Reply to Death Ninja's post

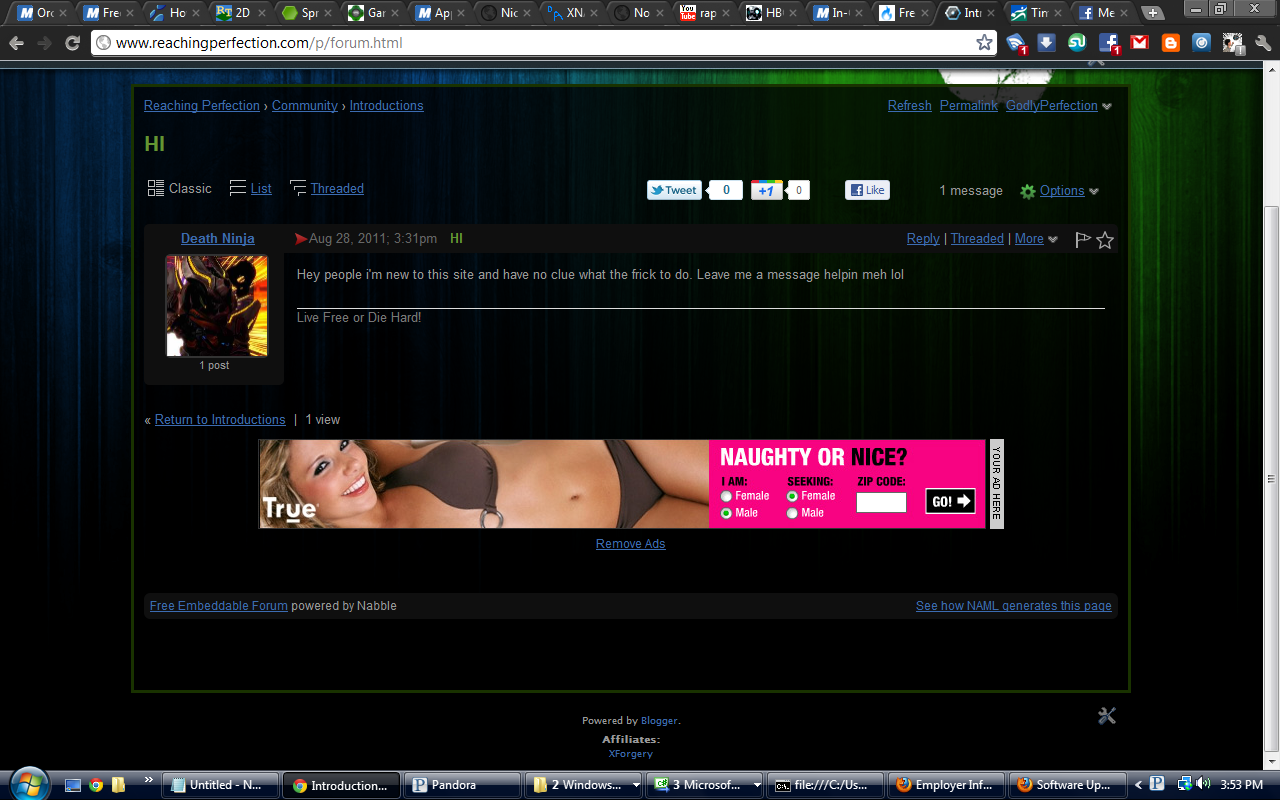[922, 239]
